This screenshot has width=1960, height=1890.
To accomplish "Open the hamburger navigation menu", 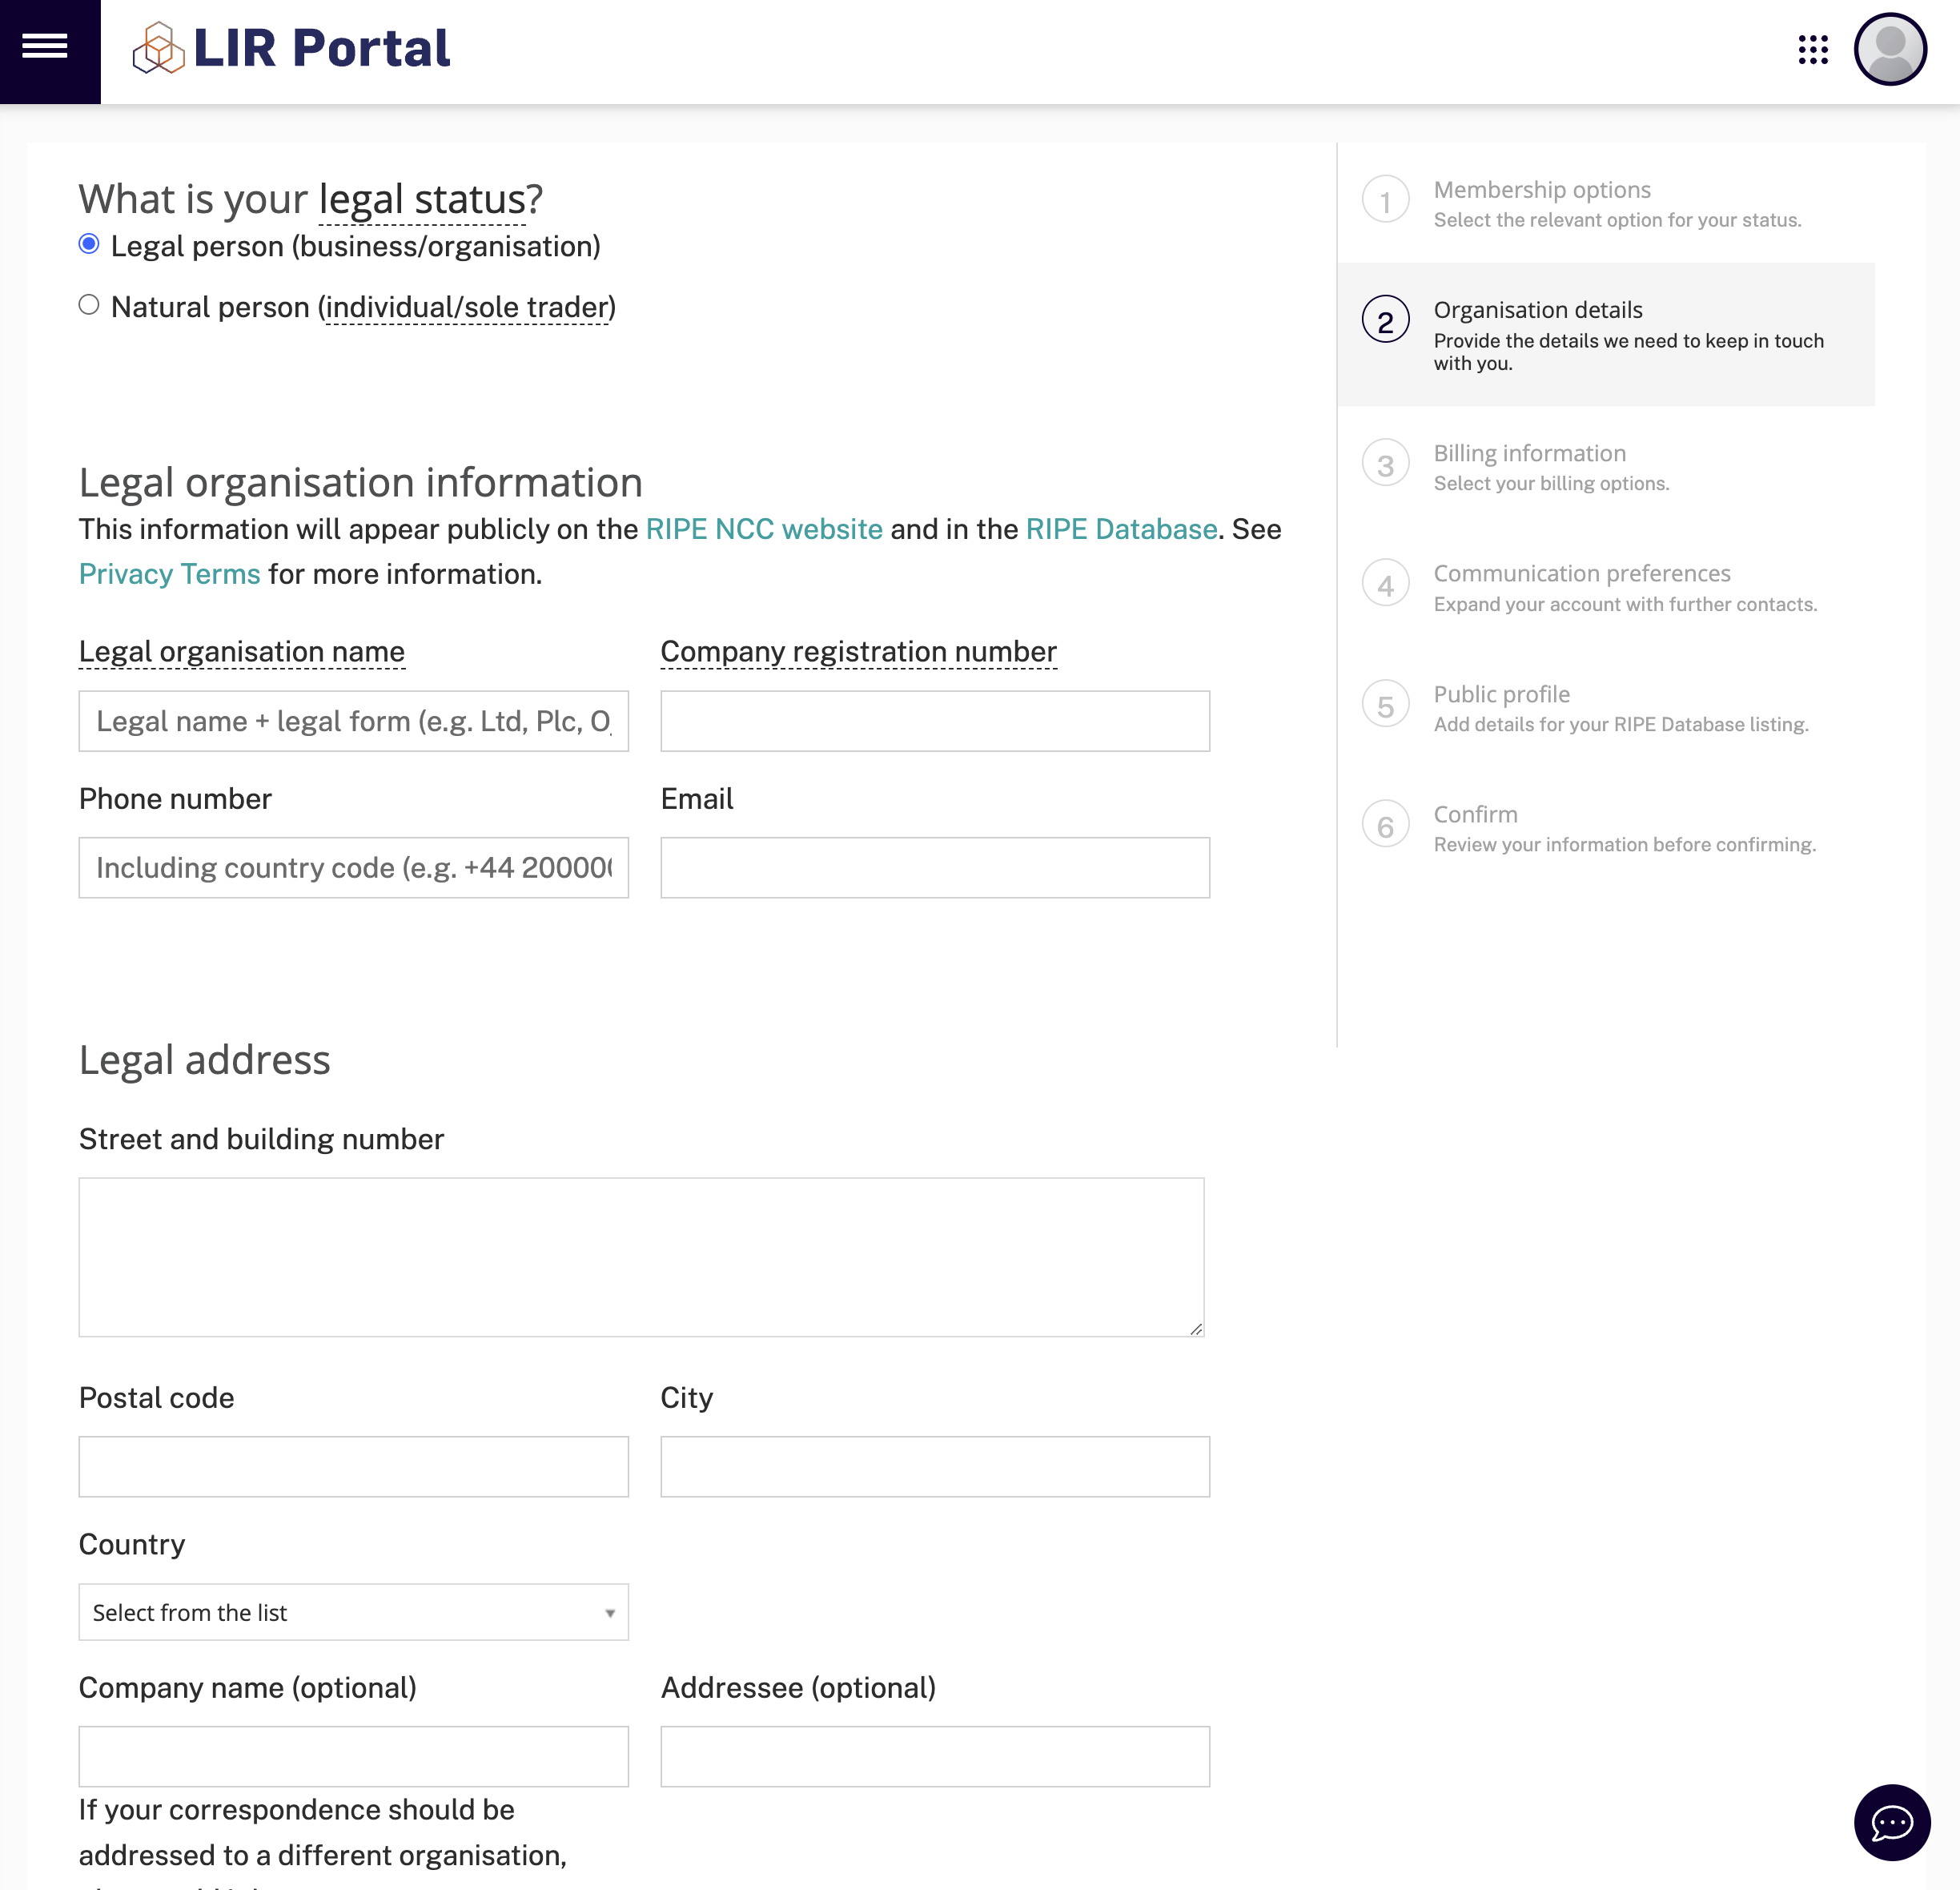I will (x=44, y=44).
